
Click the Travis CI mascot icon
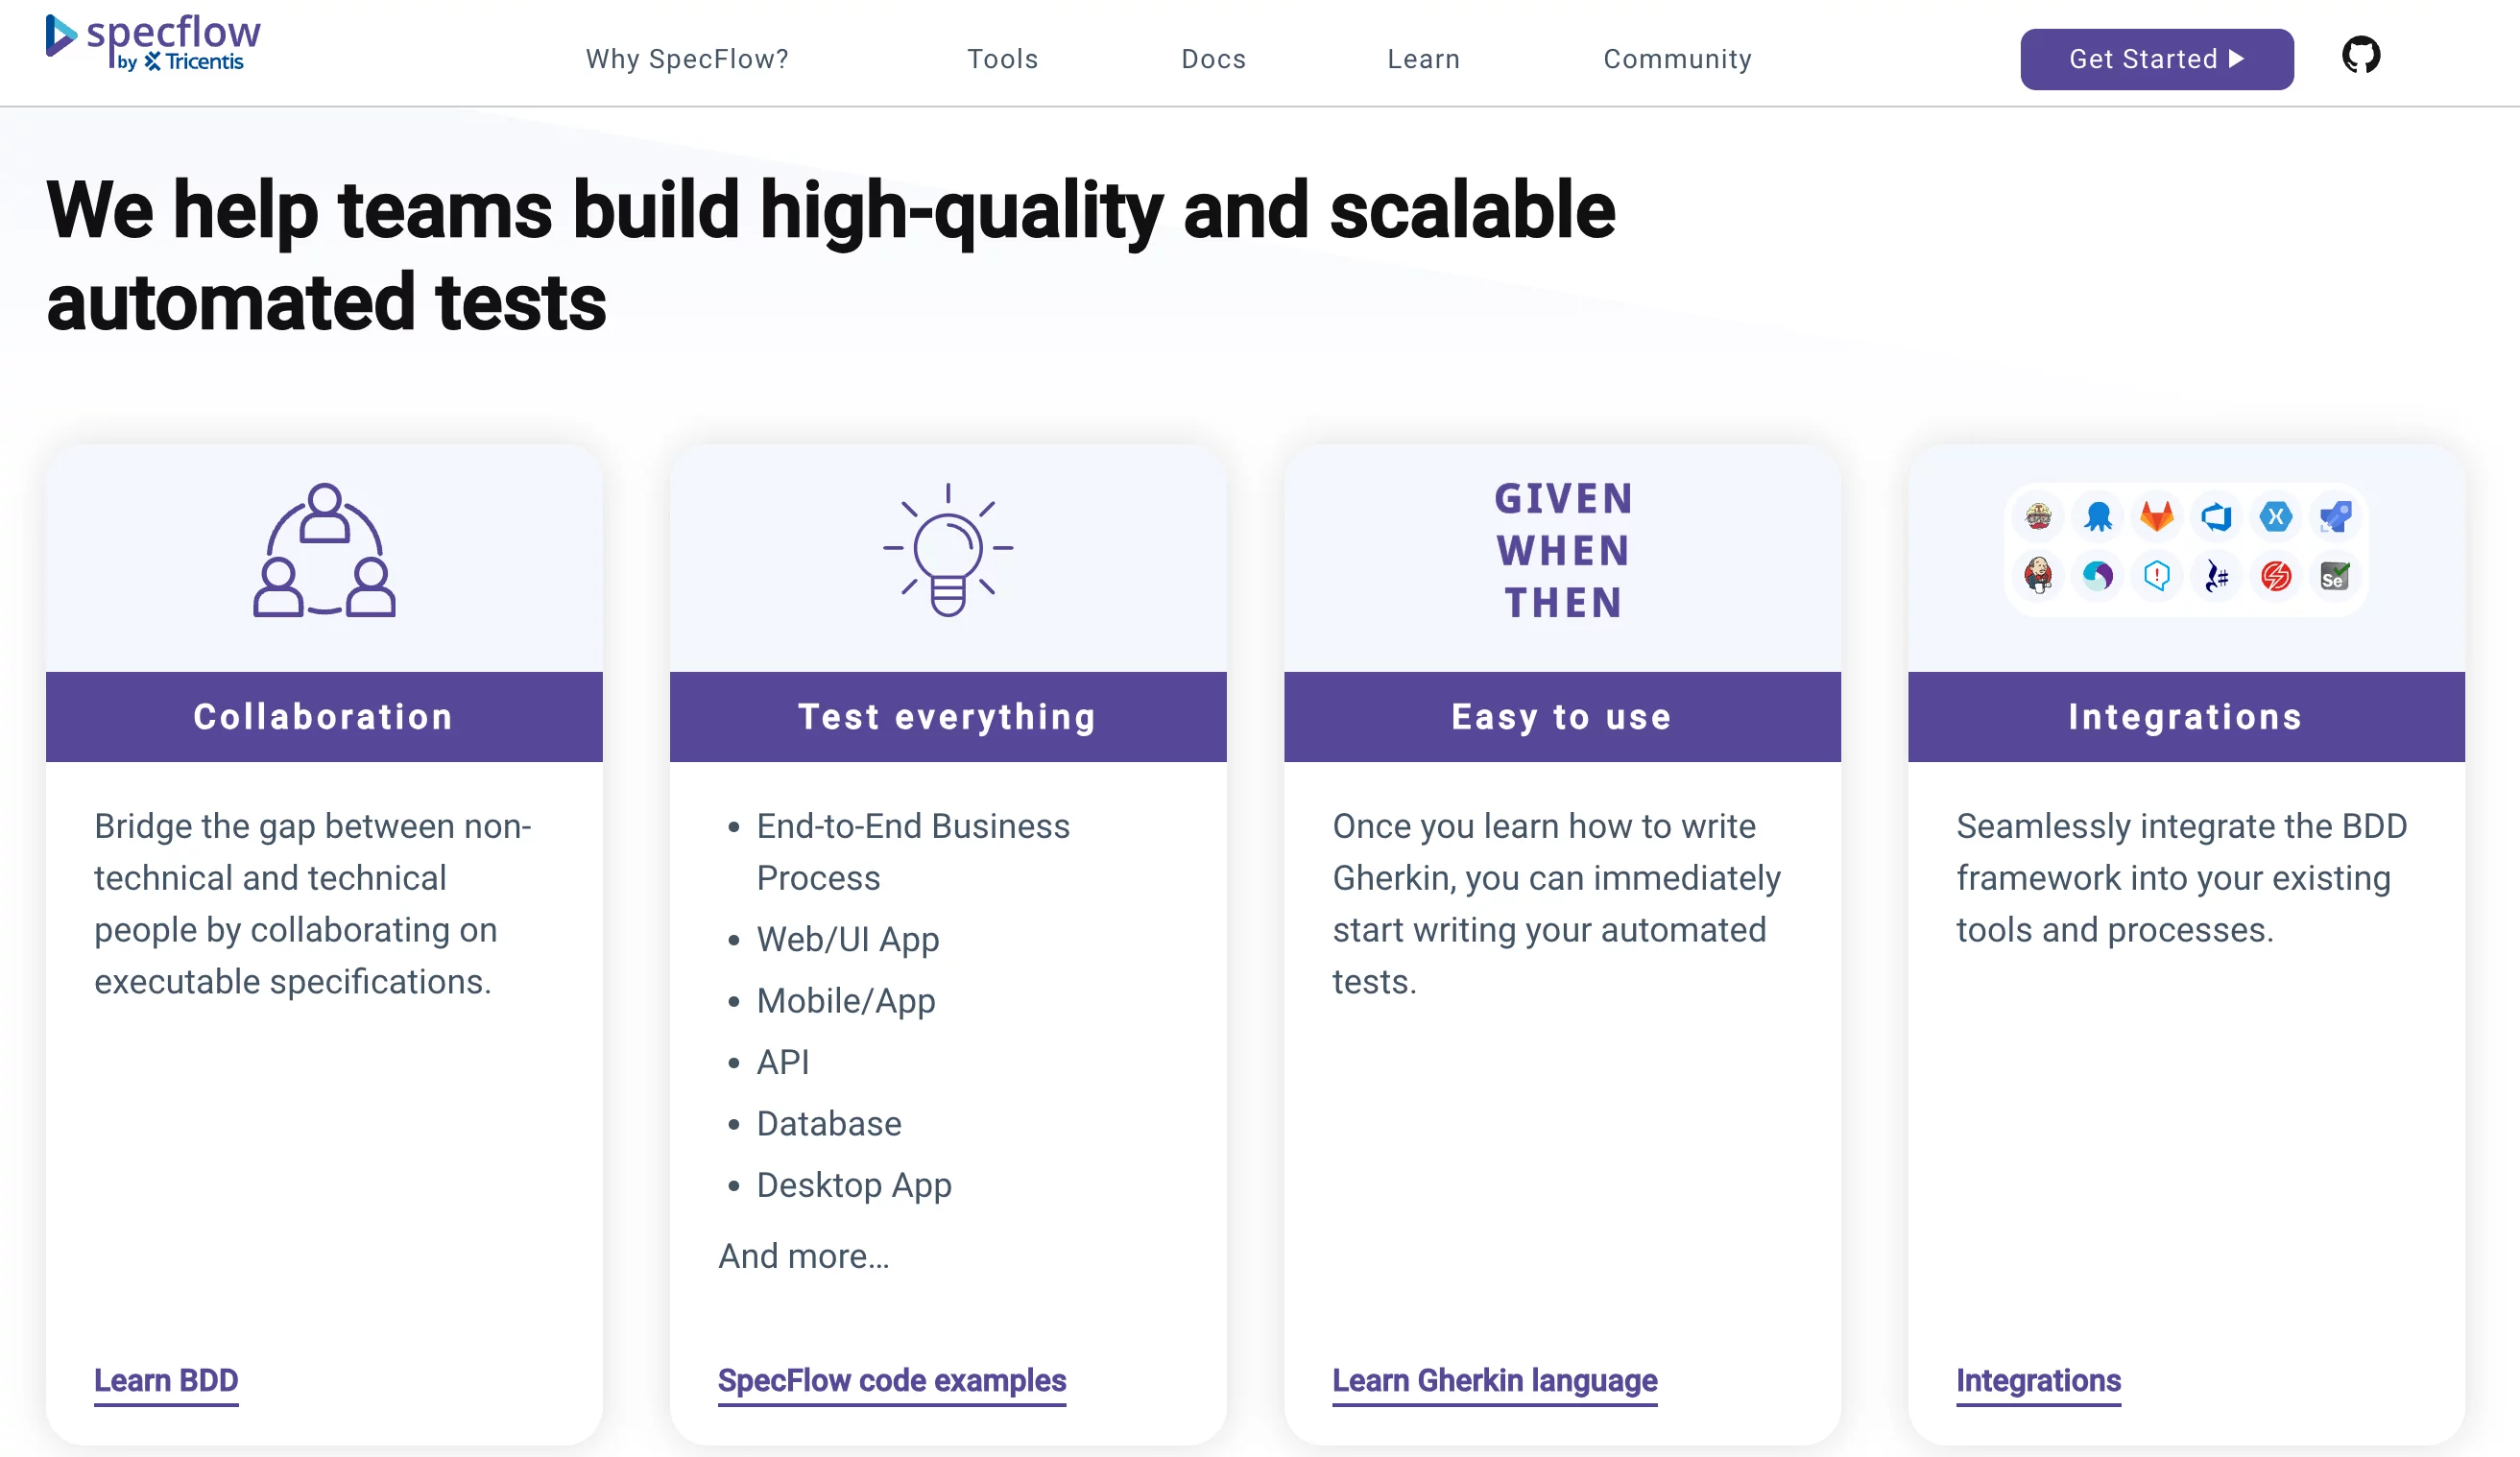[x=2038, y=517]
